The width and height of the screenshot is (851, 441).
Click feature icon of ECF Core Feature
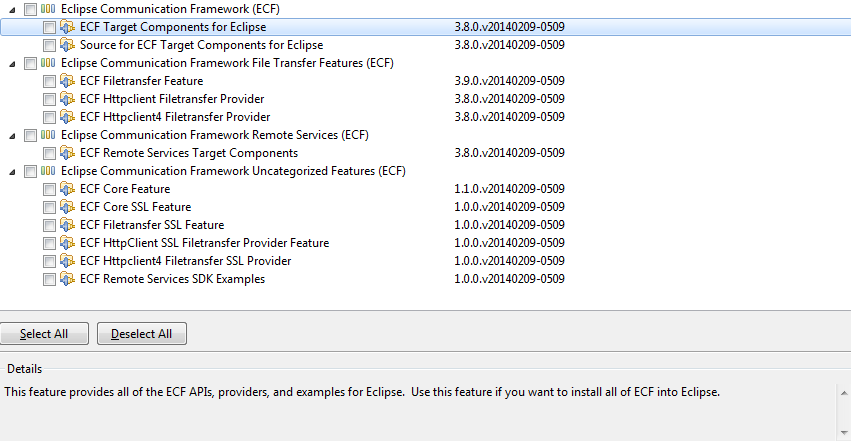67,189
